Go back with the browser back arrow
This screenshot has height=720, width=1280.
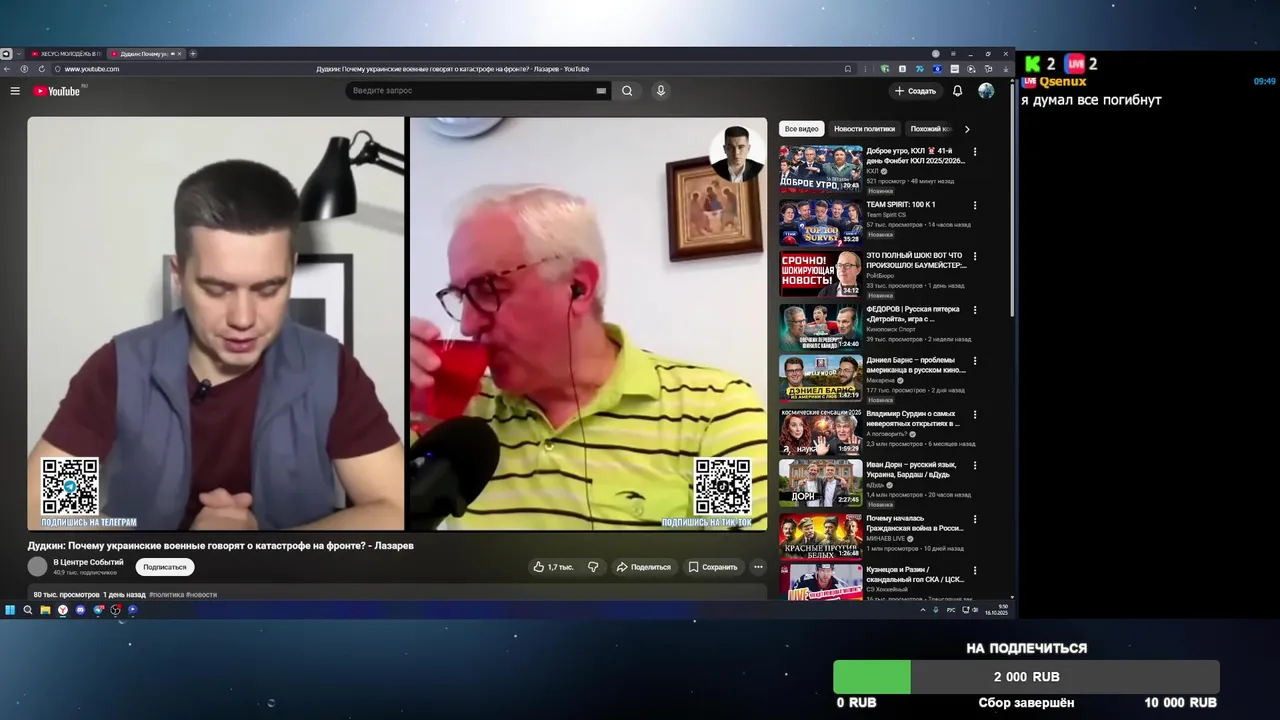point(8,69)
